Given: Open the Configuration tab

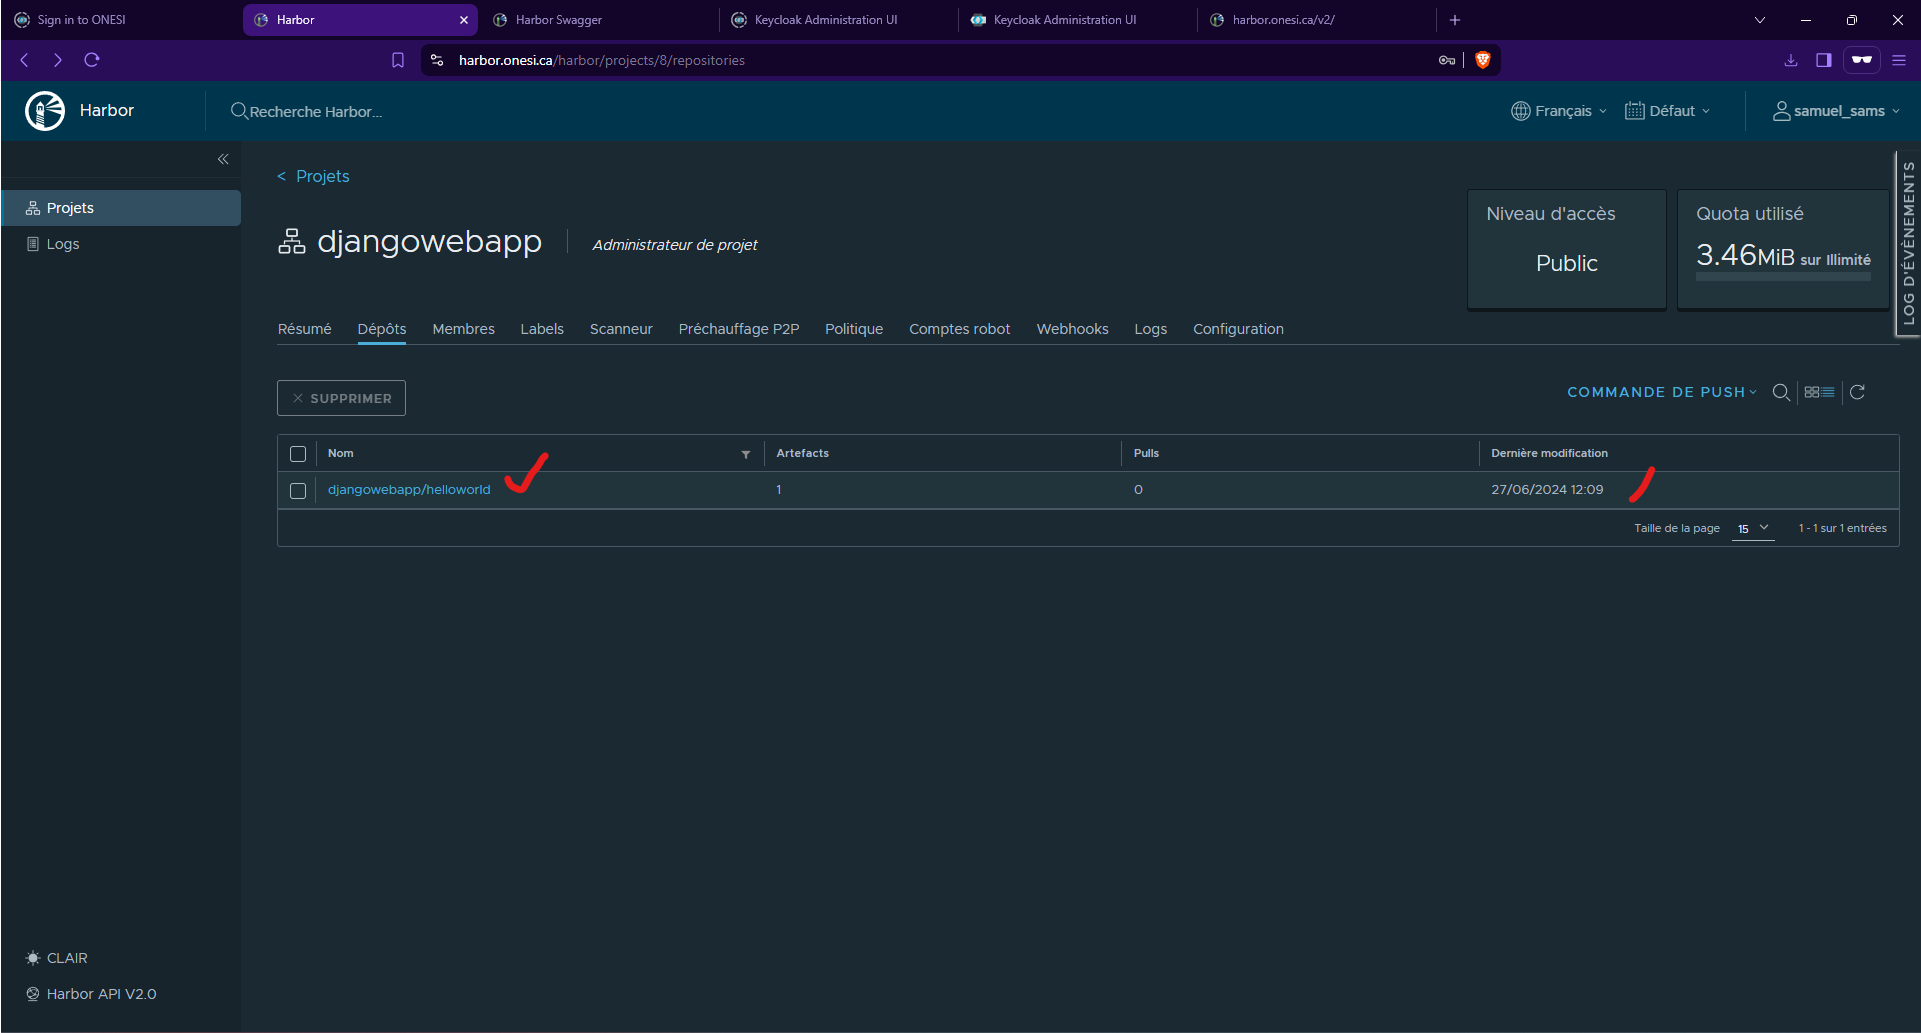Looking at the screenshot, I should (x=1238, y=329).
